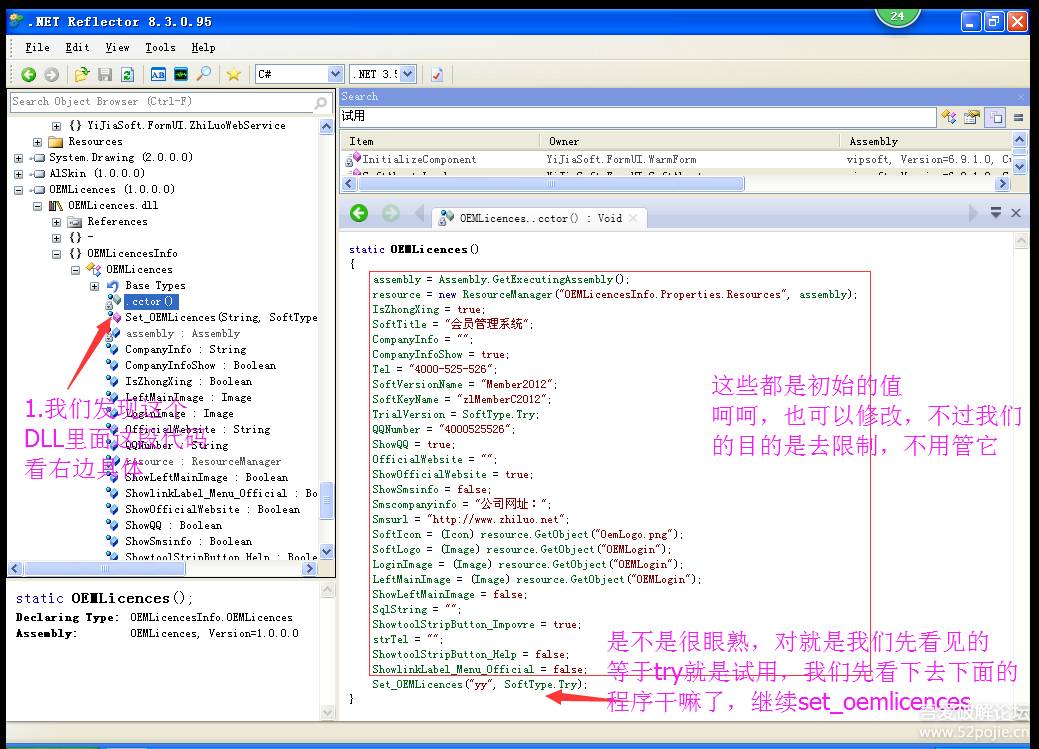Viewport: 1039px width, 749px height.
Task: Open the Analyzer icon in the toolbar
Action: [181, 74]
